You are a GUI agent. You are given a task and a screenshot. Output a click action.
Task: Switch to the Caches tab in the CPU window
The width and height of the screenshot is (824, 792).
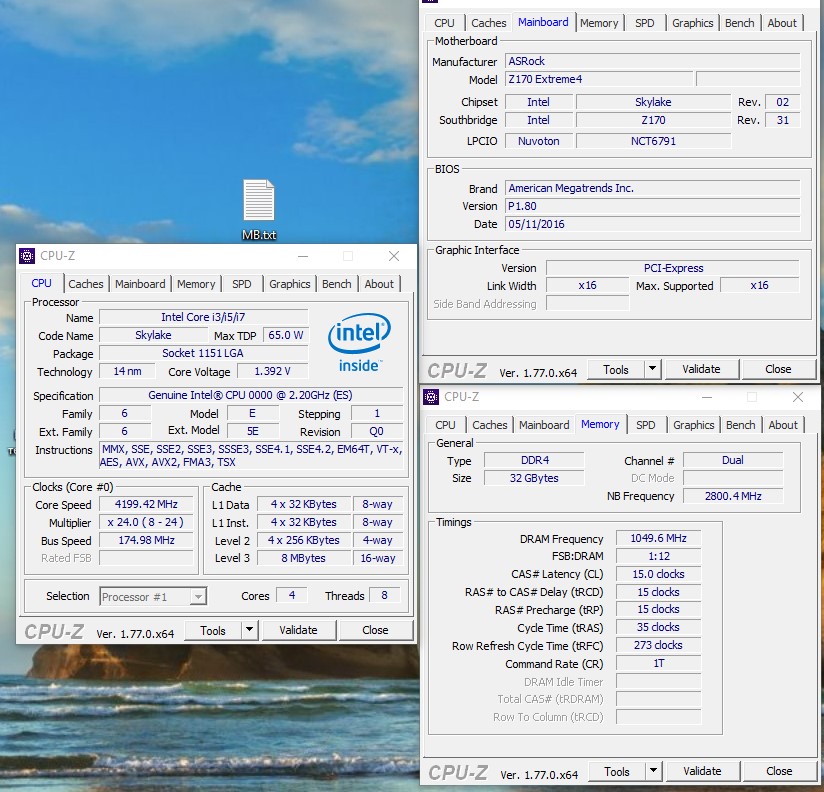(86, 284)
